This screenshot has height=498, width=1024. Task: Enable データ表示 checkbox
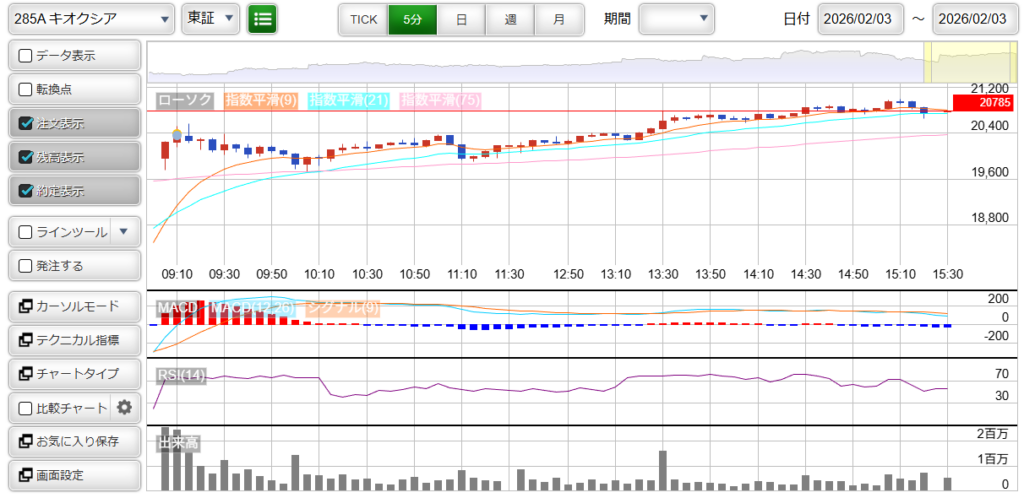(x=26, y=55)
